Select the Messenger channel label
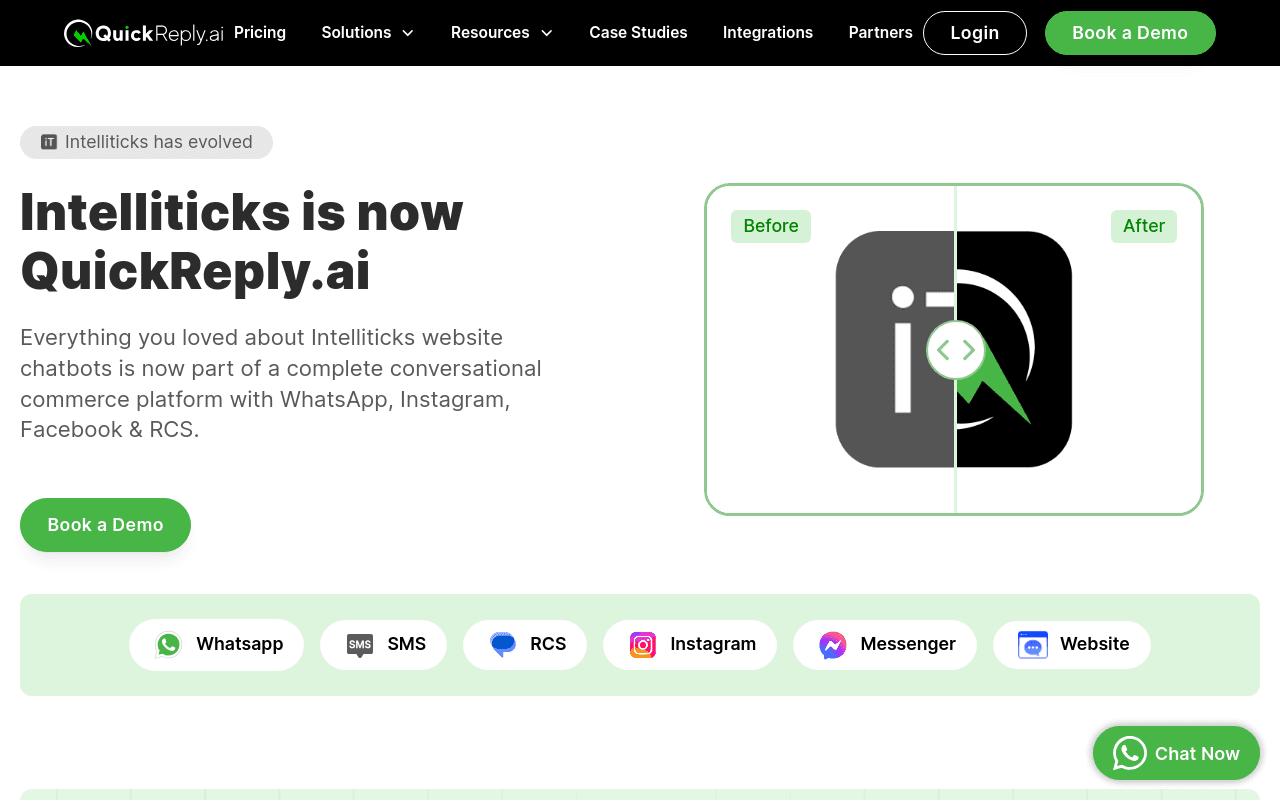1280x800 pixels. (908, 644)
